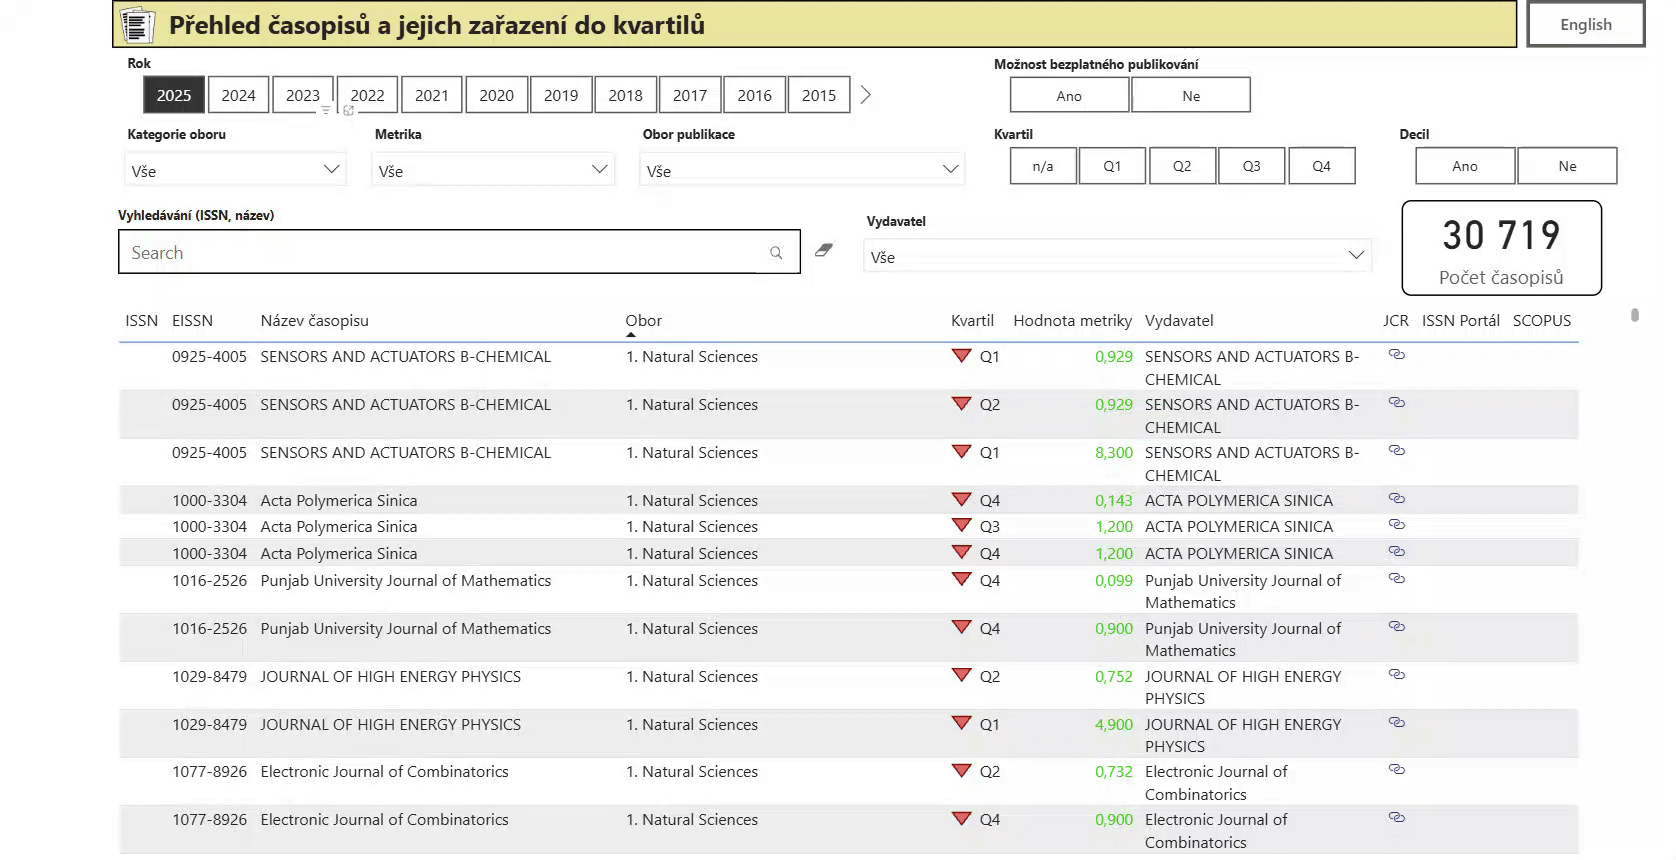Select year 2025 tab
The height and width of the screenshot is (860, 1676).
tap(174, 95)
